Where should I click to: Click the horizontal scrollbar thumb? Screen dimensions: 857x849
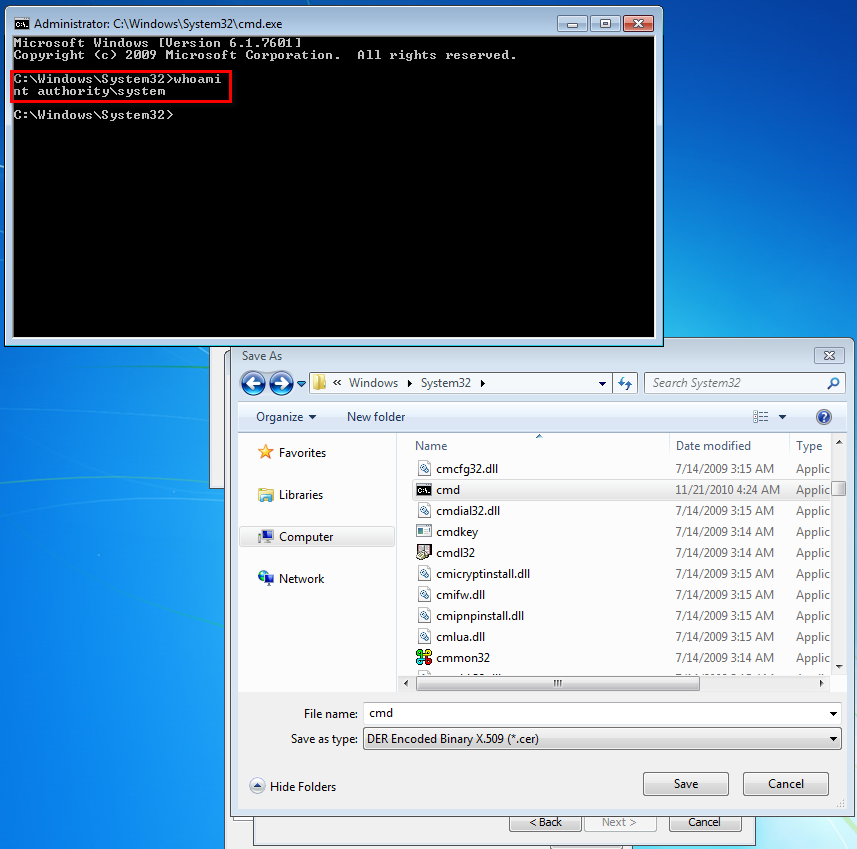click(x=557, y=683)
